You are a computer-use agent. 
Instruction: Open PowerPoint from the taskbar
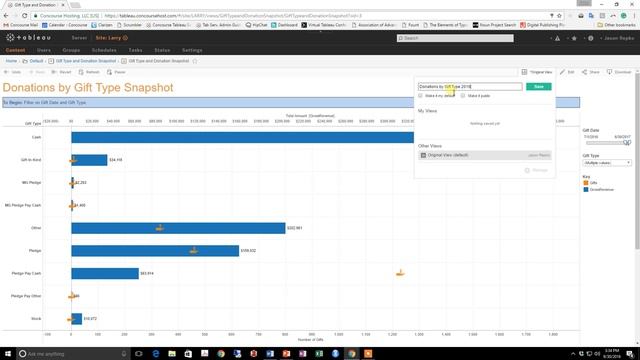pyautogui.click(x=286, y=353)
